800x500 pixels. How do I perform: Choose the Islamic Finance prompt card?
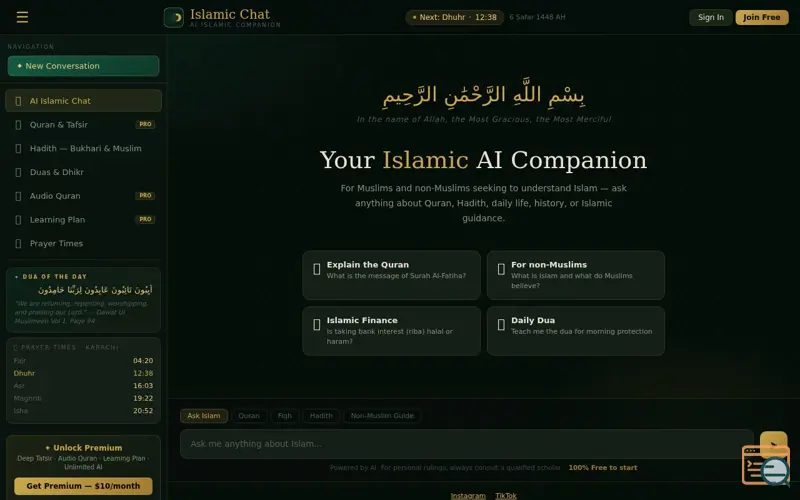[x=391, y=331]
